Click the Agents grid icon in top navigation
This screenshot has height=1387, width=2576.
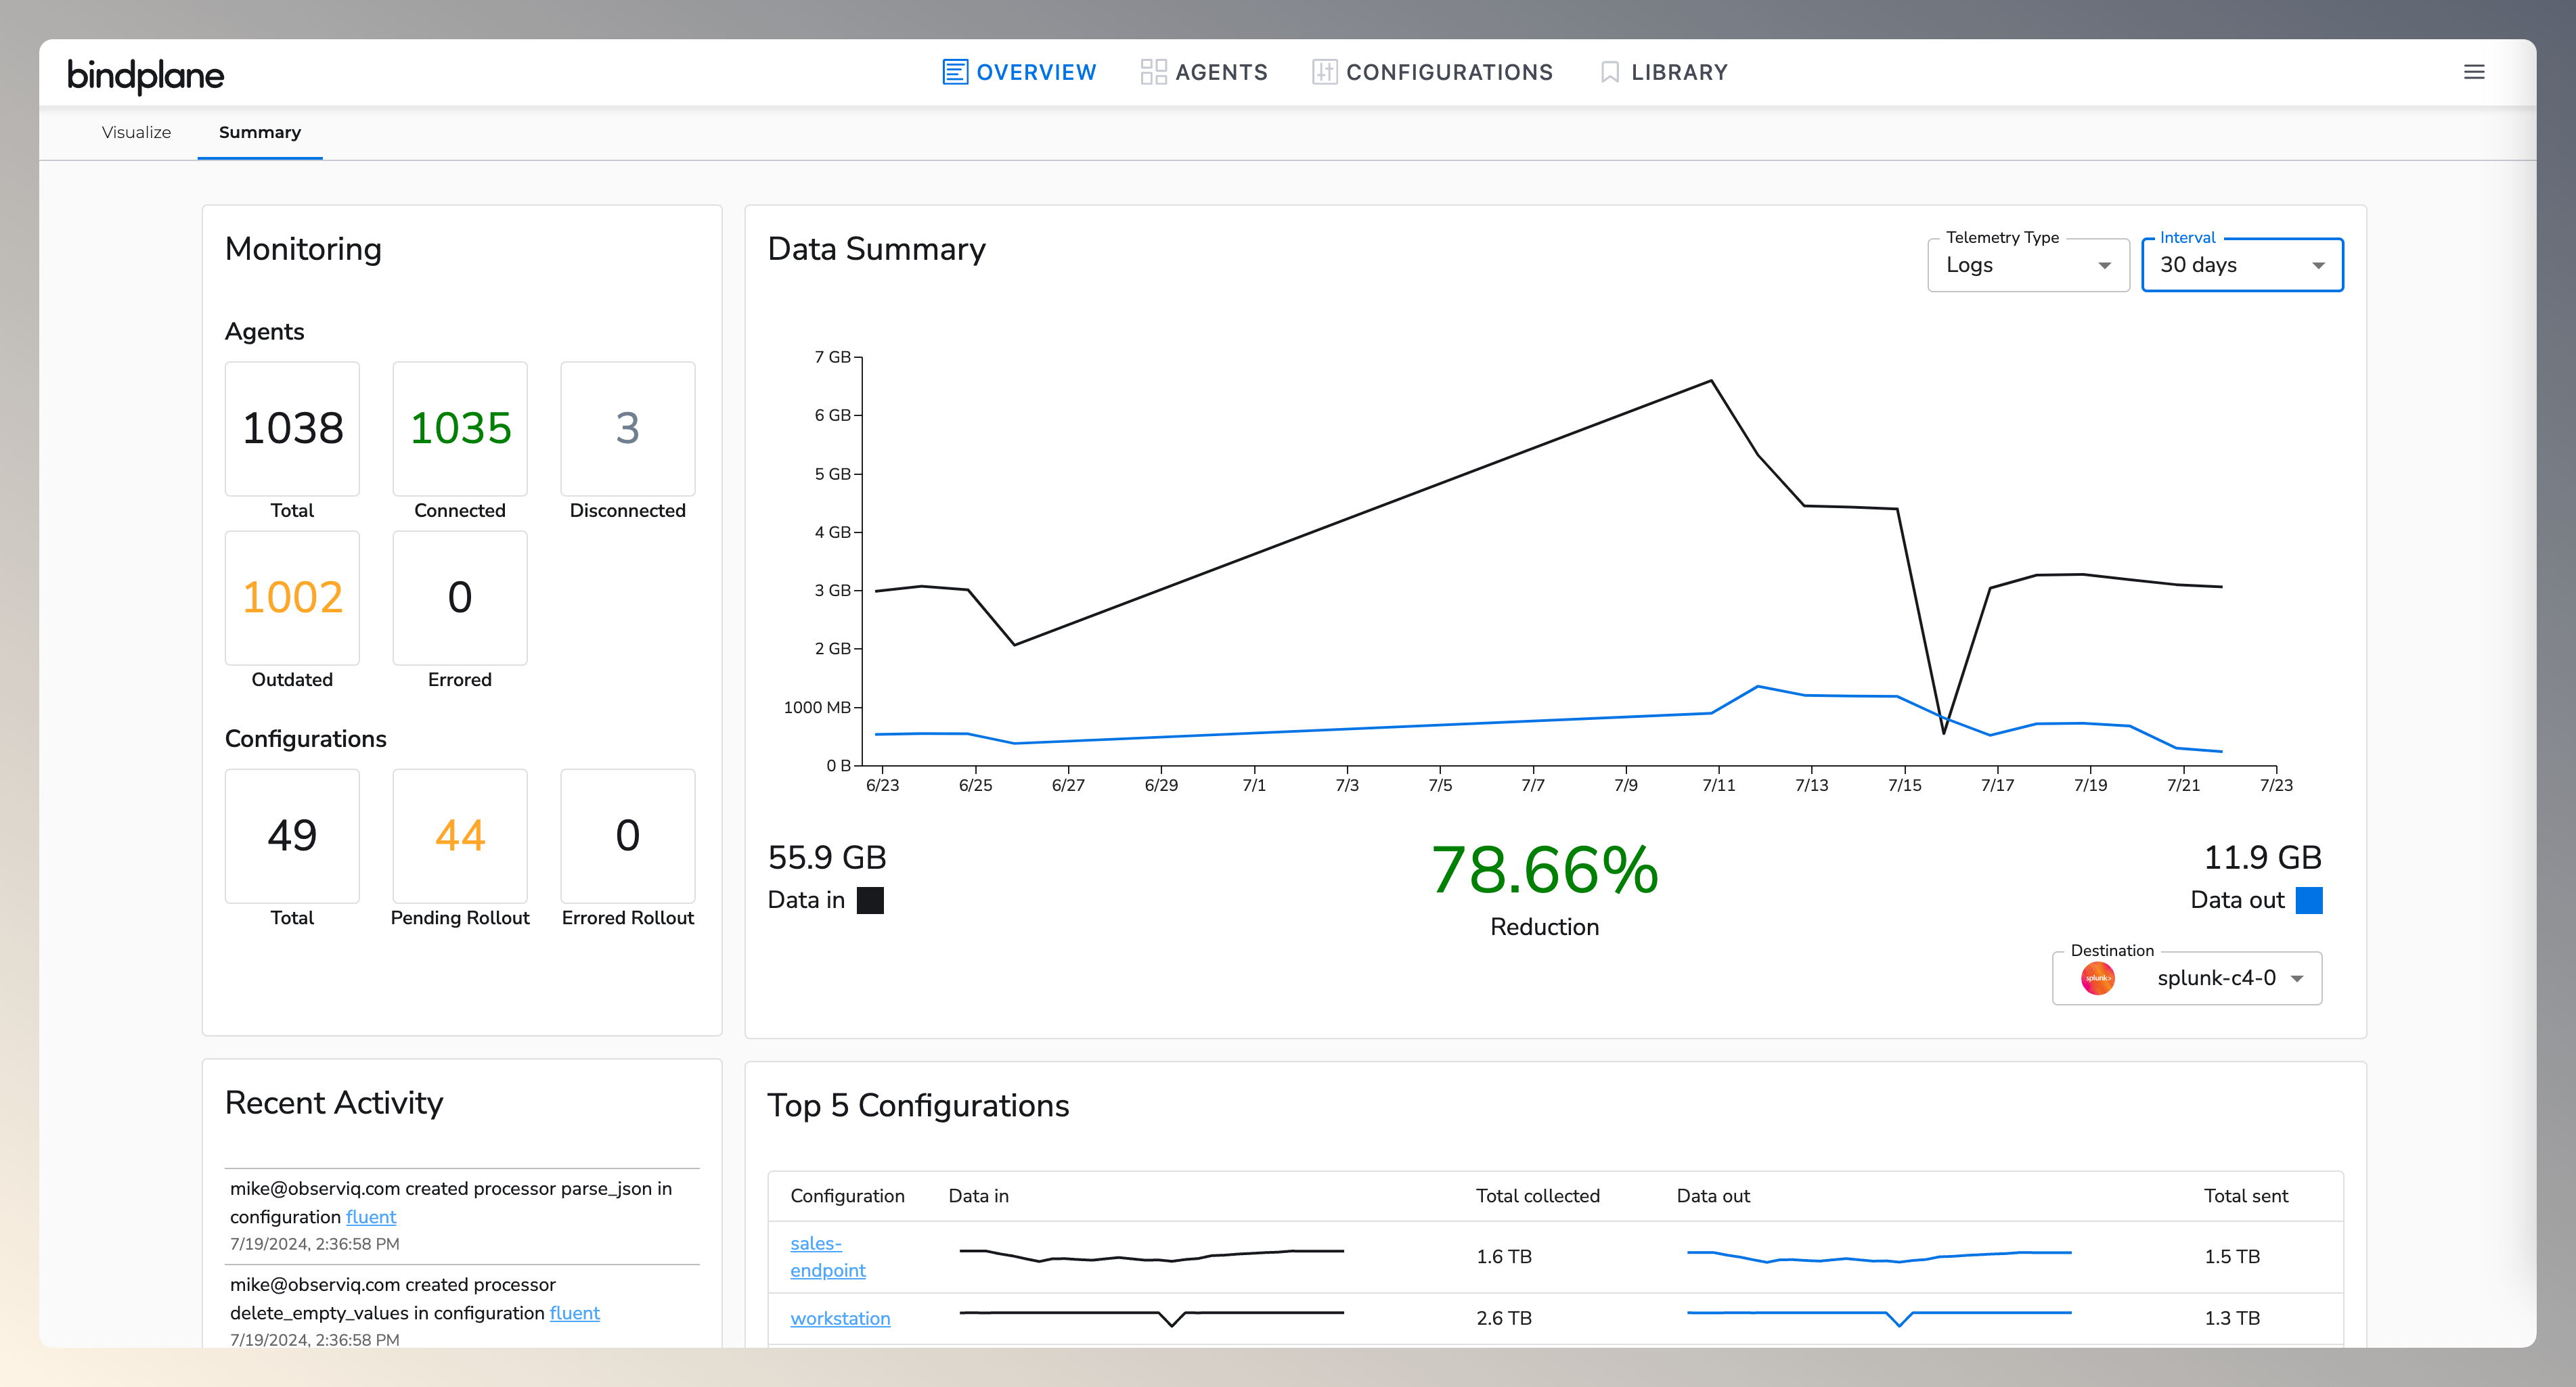click(x=1153, y=71)
